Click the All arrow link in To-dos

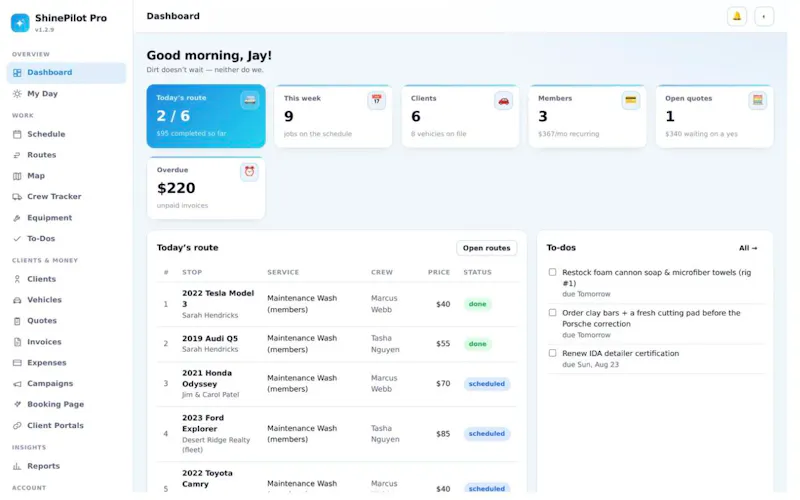coord(748,248)
